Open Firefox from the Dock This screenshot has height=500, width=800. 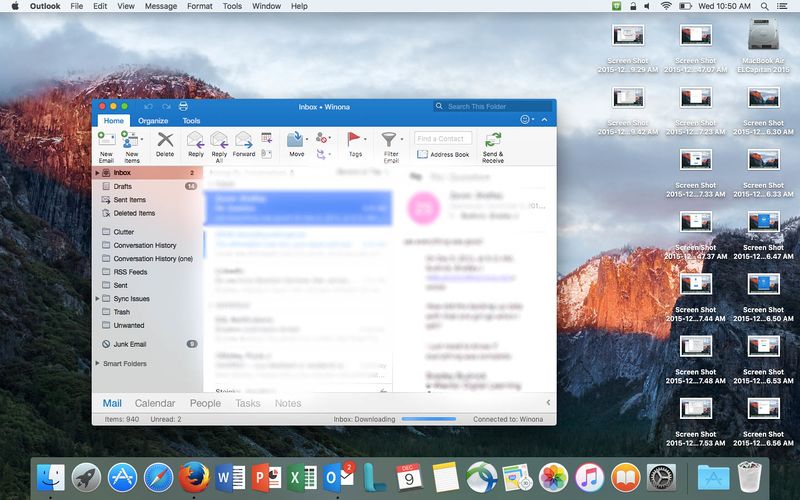tap(190, 476)
